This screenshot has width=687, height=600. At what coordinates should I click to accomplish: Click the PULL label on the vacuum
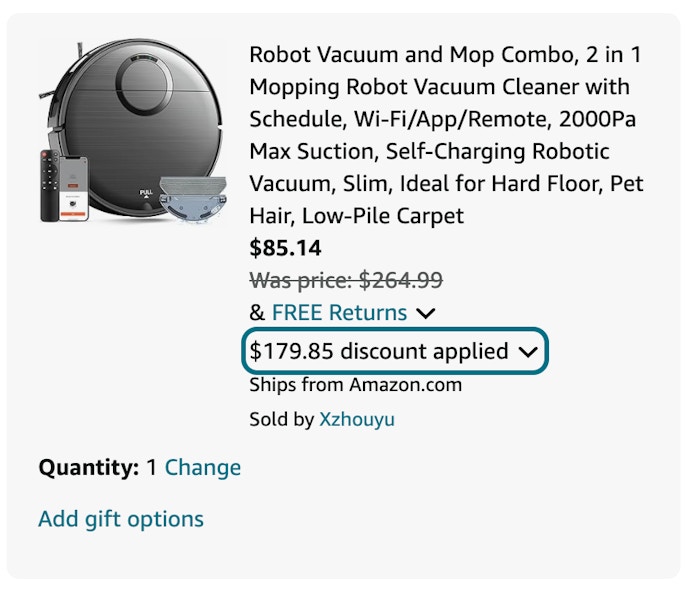(x=146, y=192)
